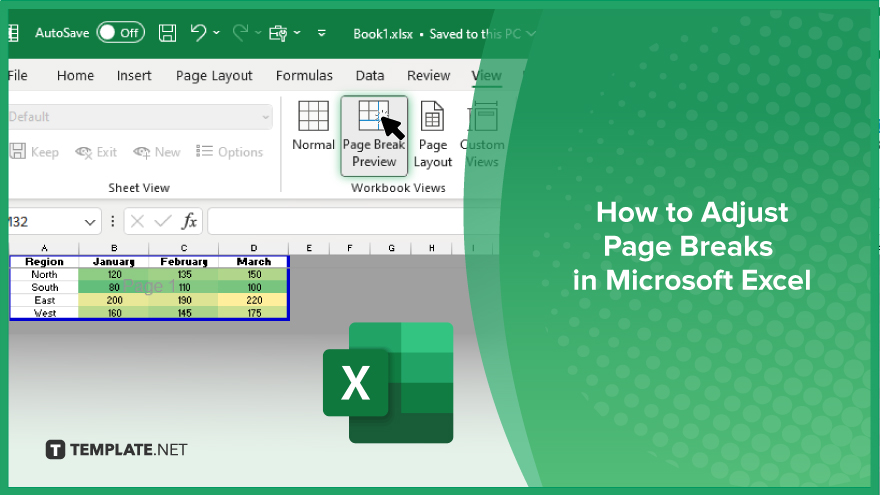Image resolution: width=880 pixels, height=495 pixels.
Task: Click the Exit sheet view button
Action: [x=96, y=152]
